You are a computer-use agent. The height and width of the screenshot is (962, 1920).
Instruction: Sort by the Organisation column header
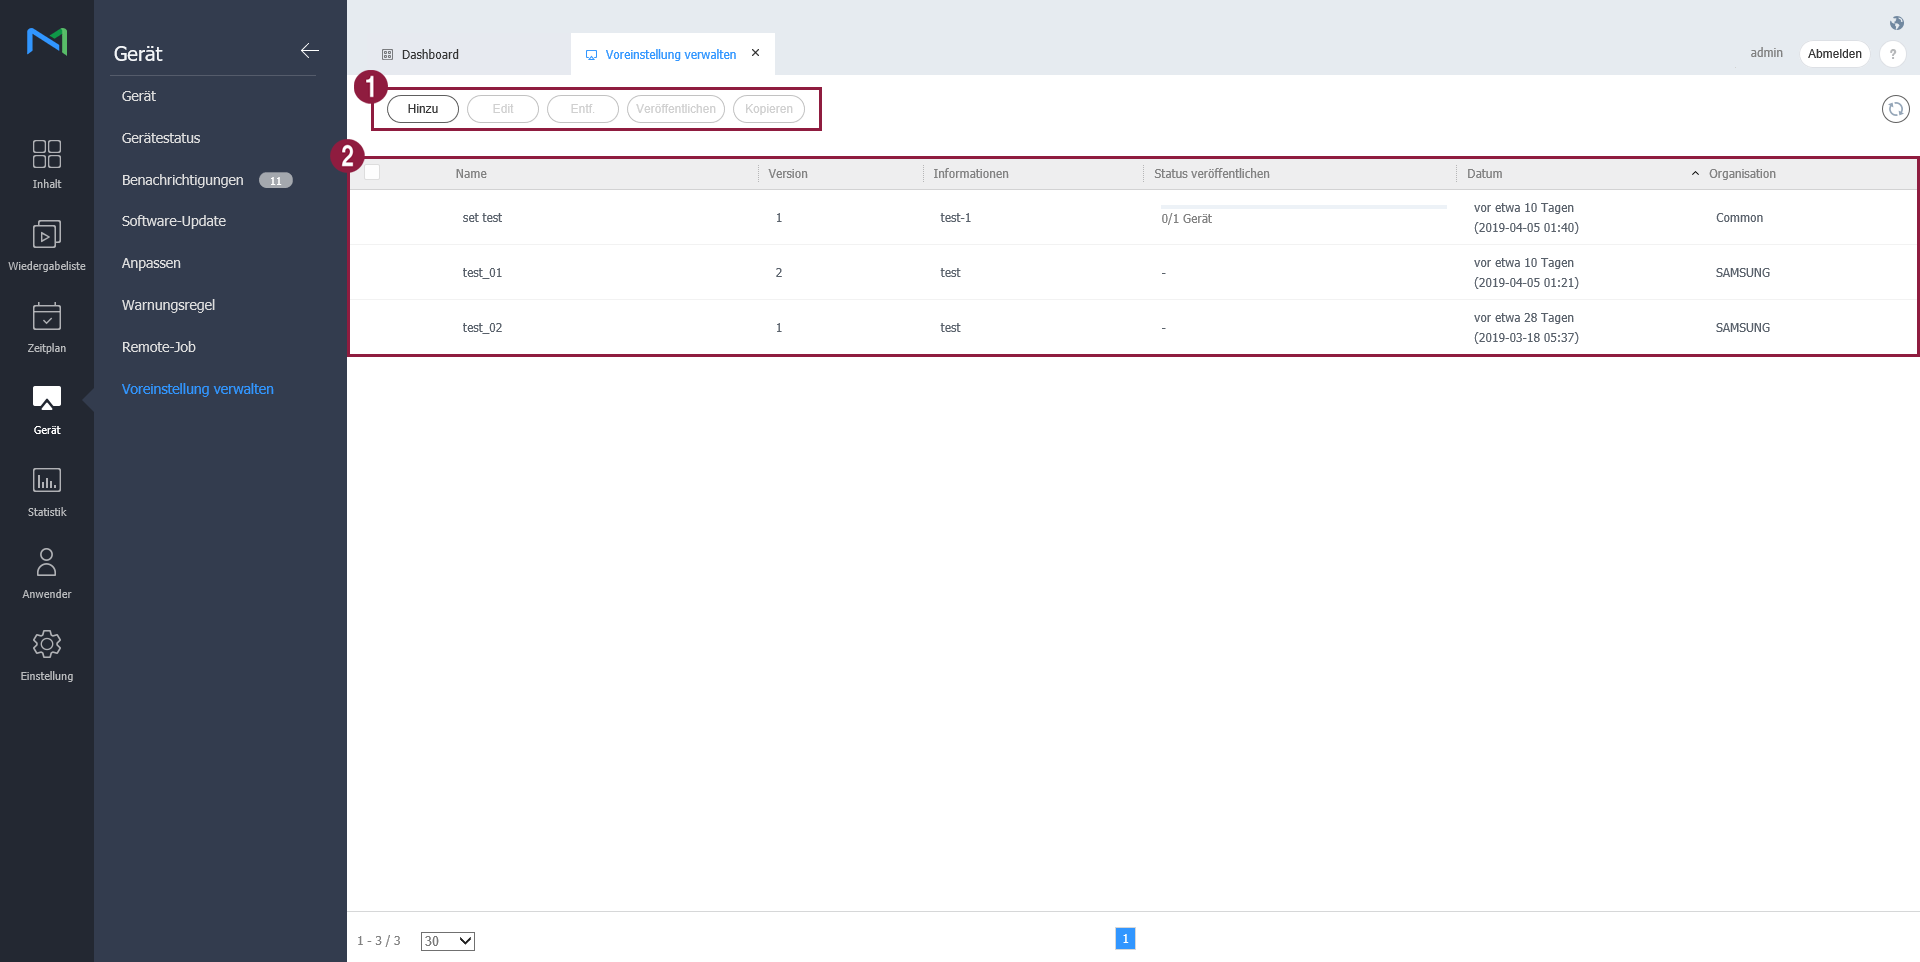tap(1742, 174)
